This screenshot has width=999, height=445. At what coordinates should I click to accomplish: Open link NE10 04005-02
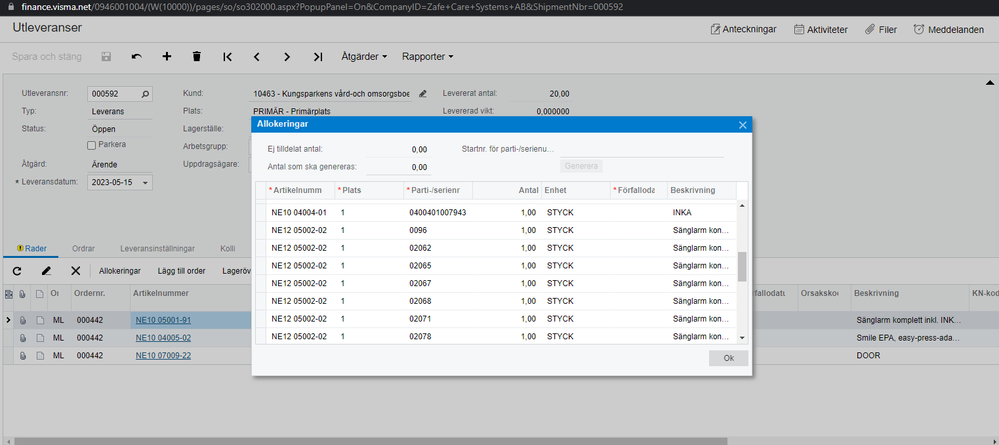click(x=163, y=338)
